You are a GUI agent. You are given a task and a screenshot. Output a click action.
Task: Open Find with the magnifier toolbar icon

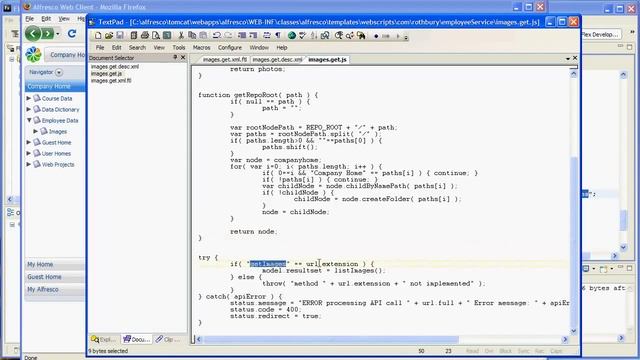click(x=339, y=36)
